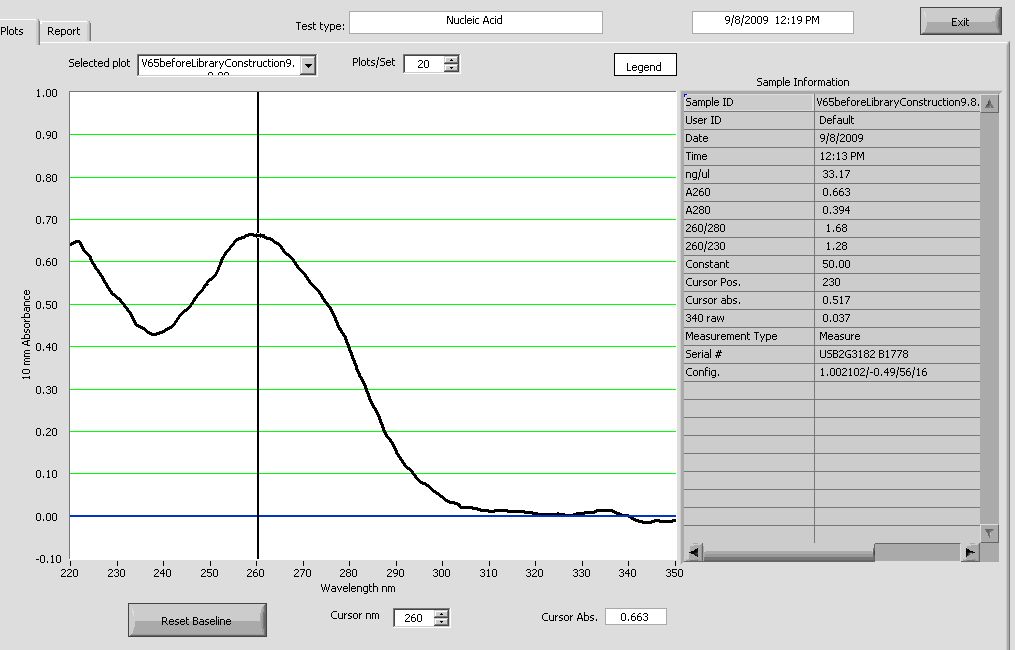
Task: Select the User ID value 'Default'
Action: (x=836, y=120)
